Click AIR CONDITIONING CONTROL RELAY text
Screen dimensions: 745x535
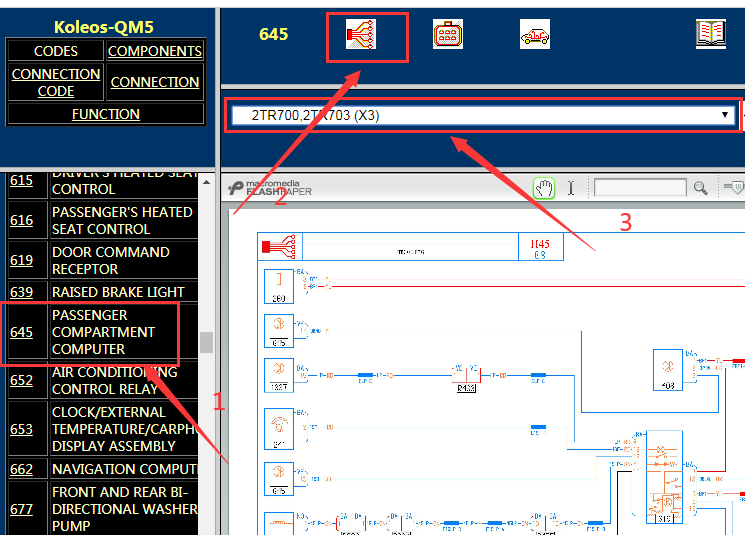(115, 380)
